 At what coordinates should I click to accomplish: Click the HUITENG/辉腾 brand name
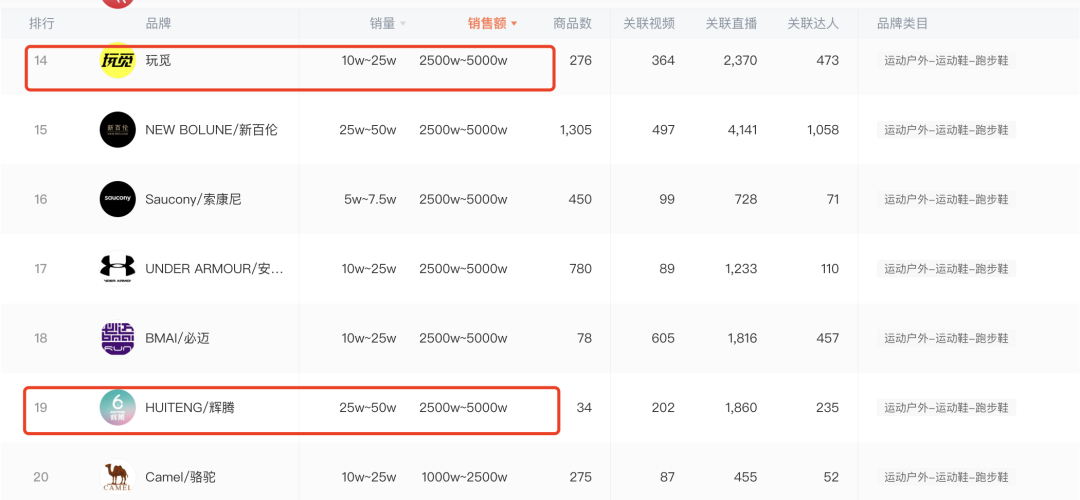pyautogui.click(x=189, y=408)
